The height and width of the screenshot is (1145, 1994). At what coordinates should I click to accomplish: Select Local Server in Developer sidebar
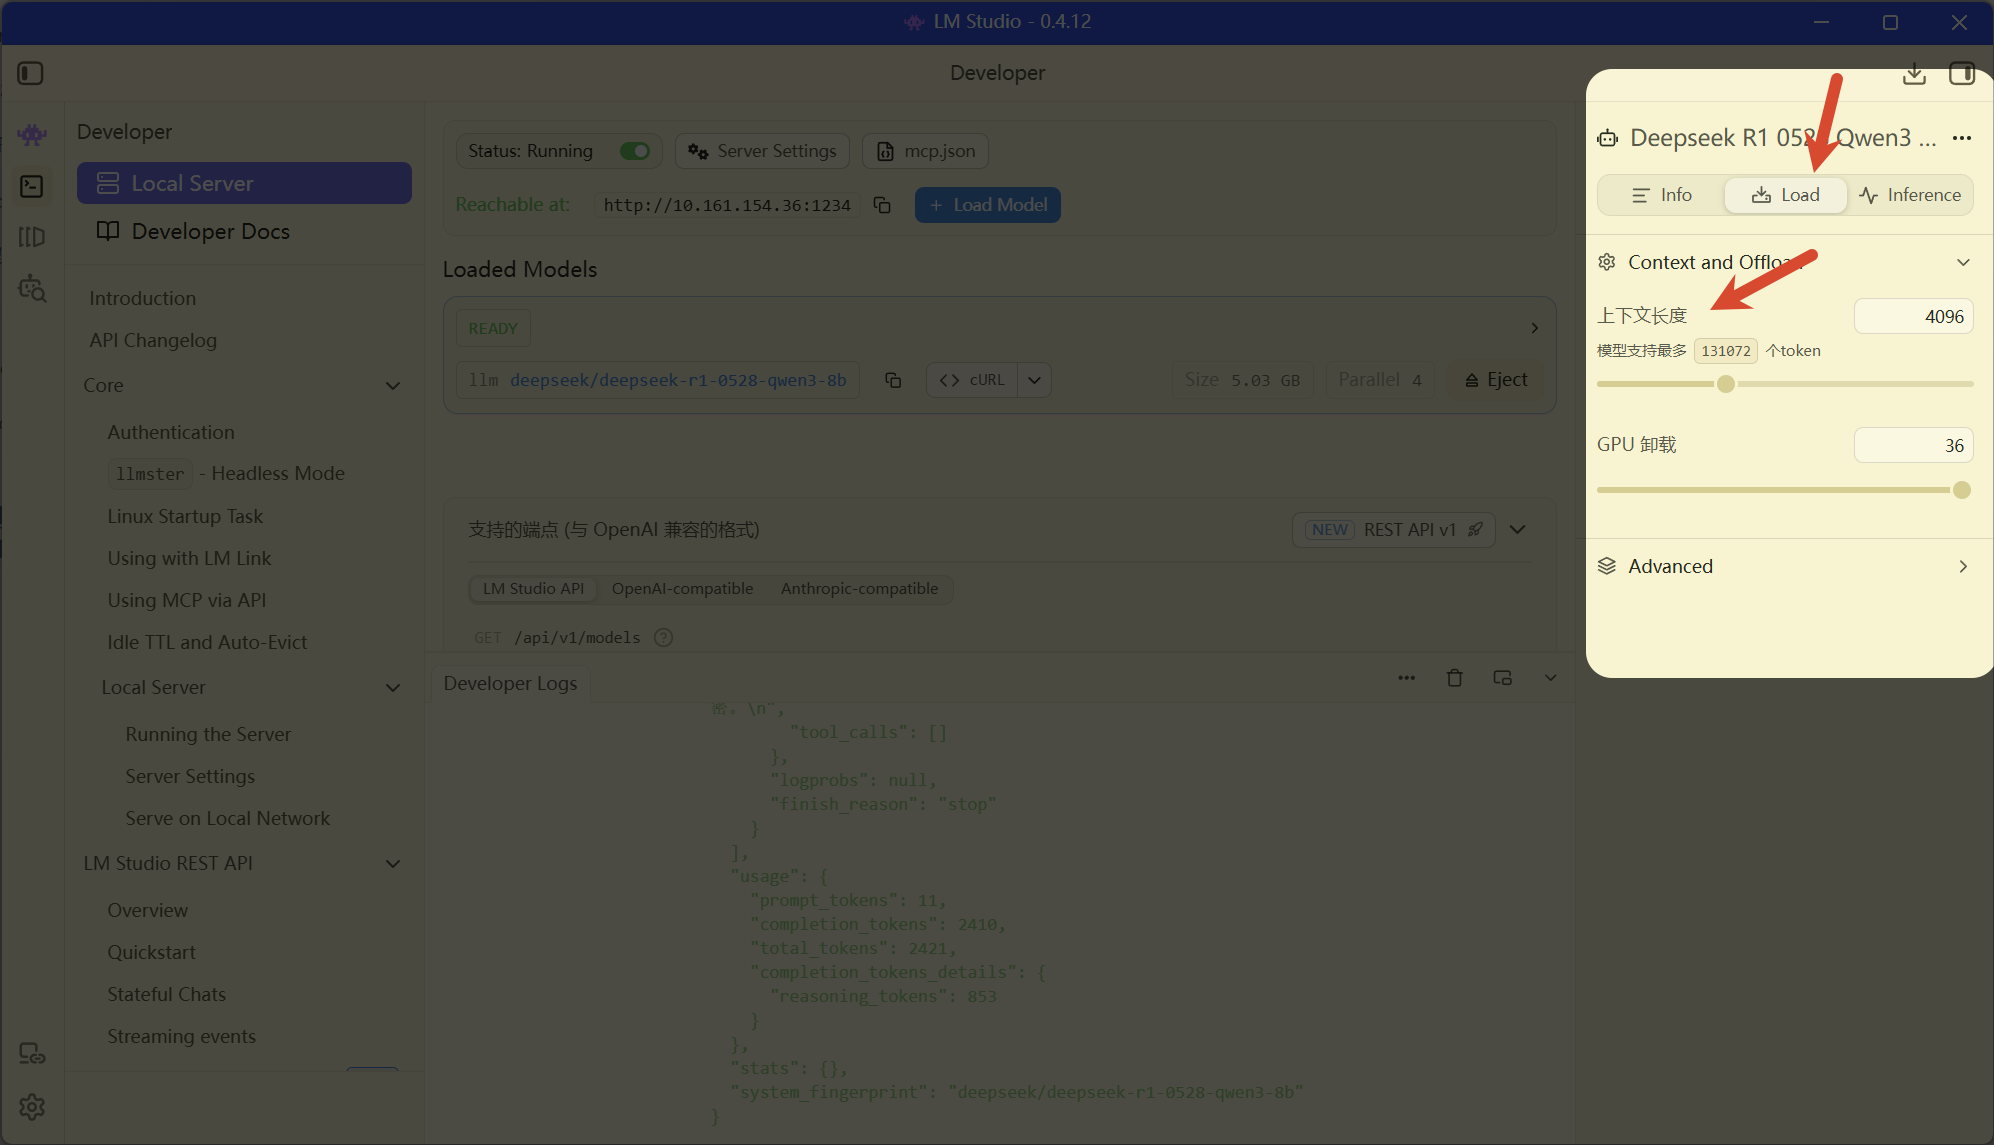click(x=244, y=183)
